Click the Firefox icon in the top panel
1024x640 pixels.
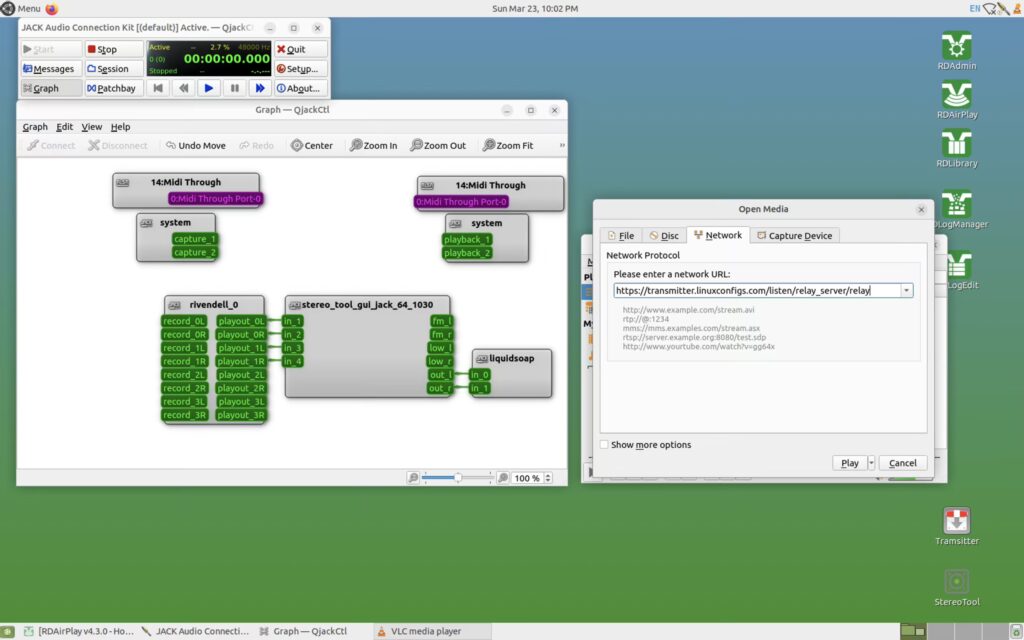click(52, 8)
